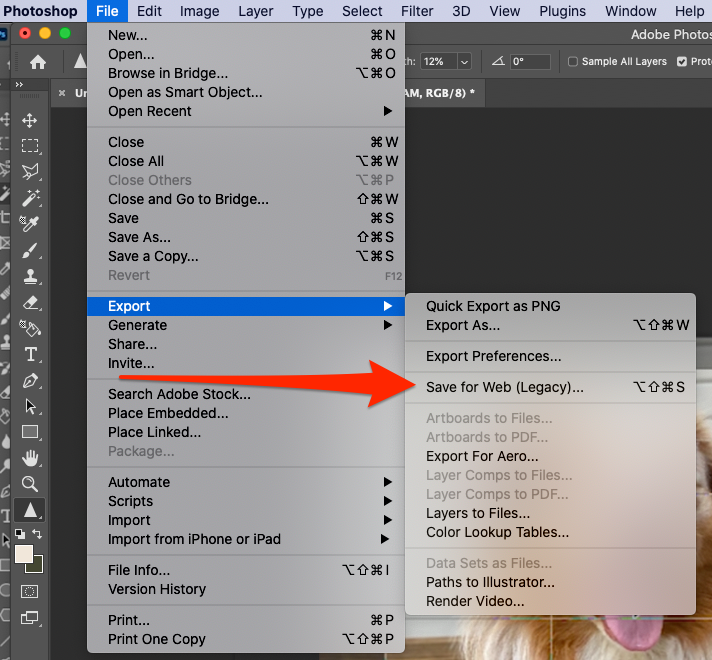The width and height of the screenshot is (712, 660).
Task: Click the foreground color swatch
Action: (24, 554)
